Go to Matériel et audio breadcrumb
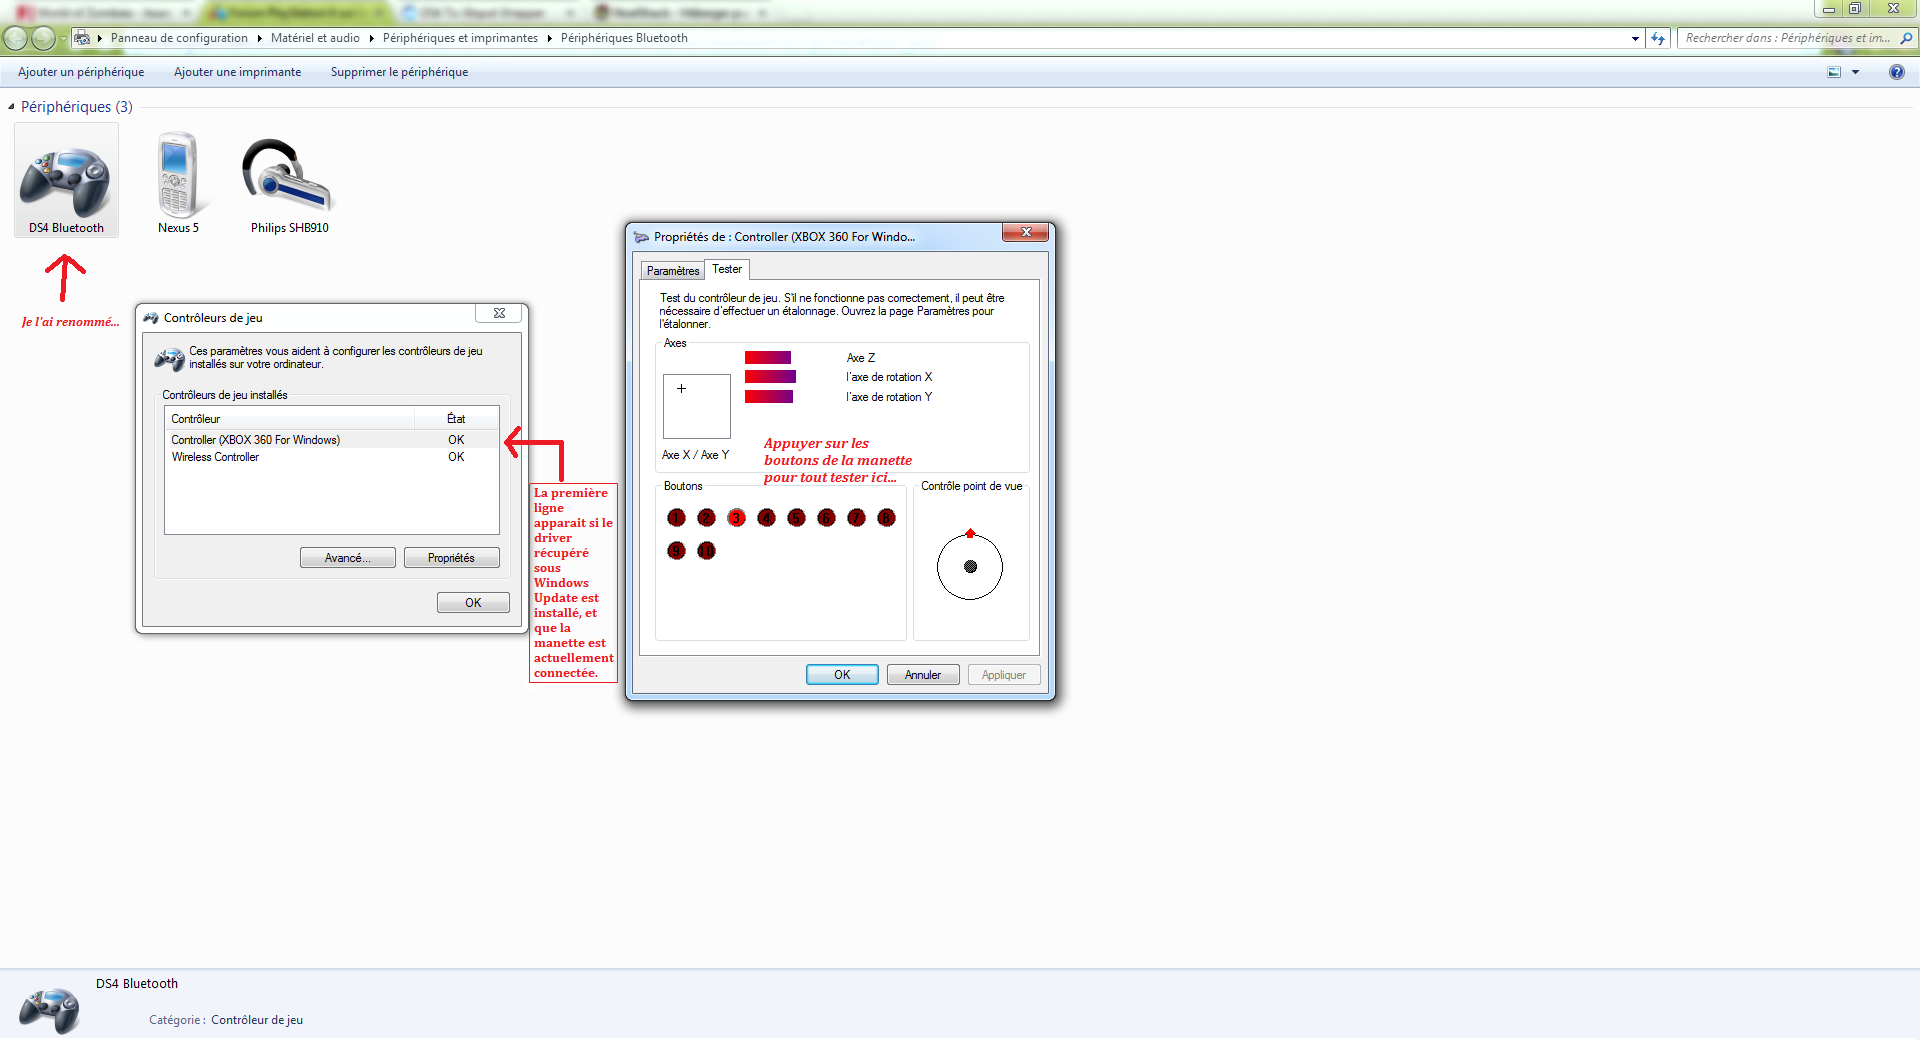Viewport: 1920px width, 1040px height. click(x=315, y=38)
